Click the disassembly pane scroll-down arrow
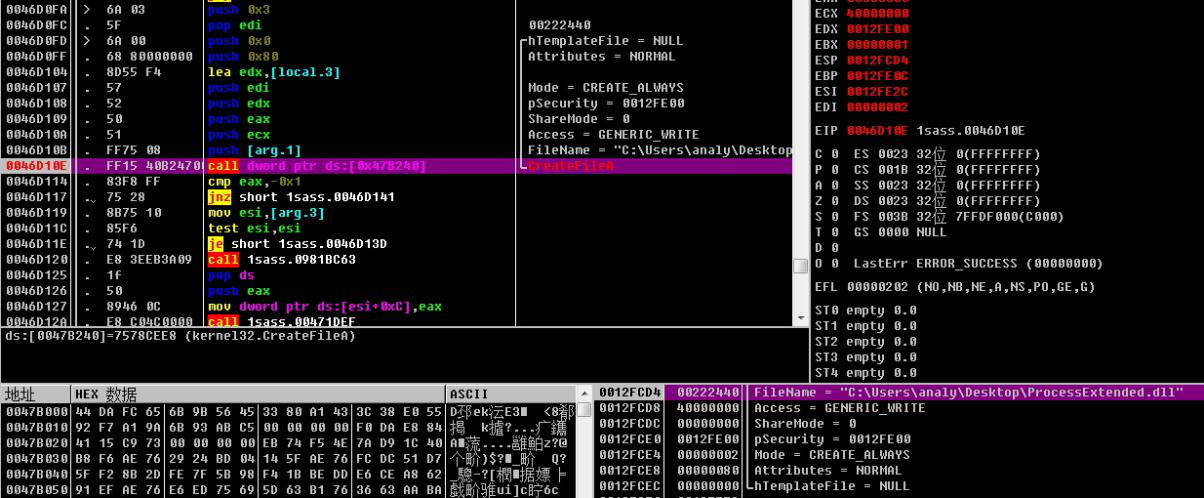1204x498 pixels. (x=800, y=317)
